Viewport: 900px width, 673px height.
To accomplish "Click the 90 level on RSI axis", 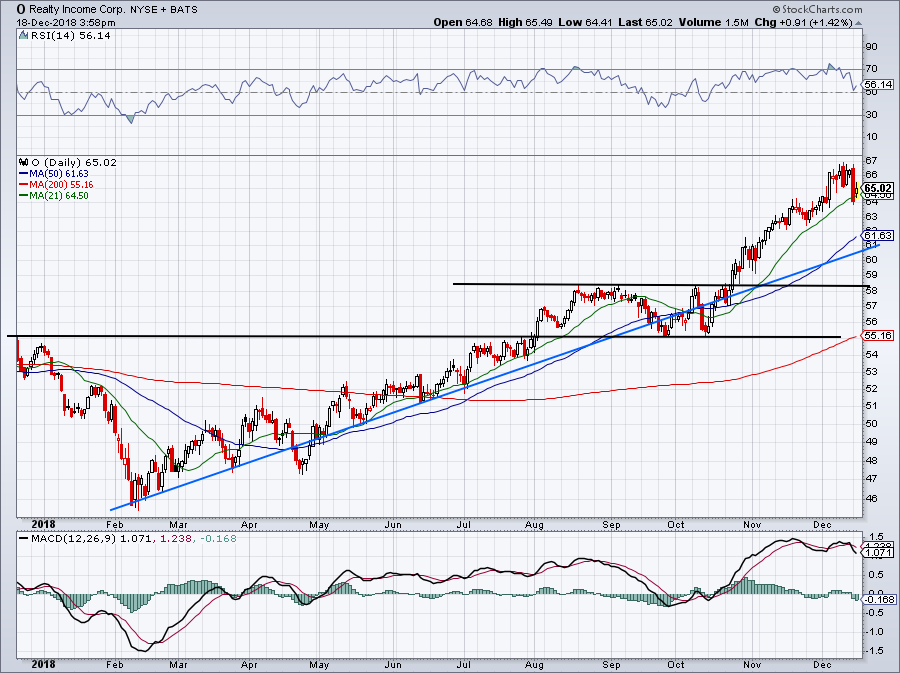I will [x=871, y=47].
